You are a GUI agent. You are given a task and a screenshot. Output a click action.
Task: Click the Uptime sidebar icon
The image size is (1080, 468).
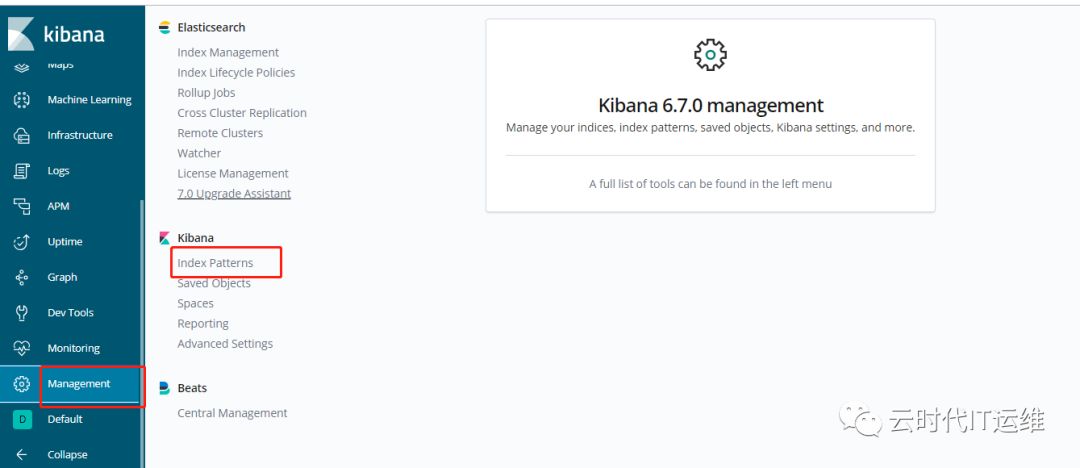coord(22,242)
